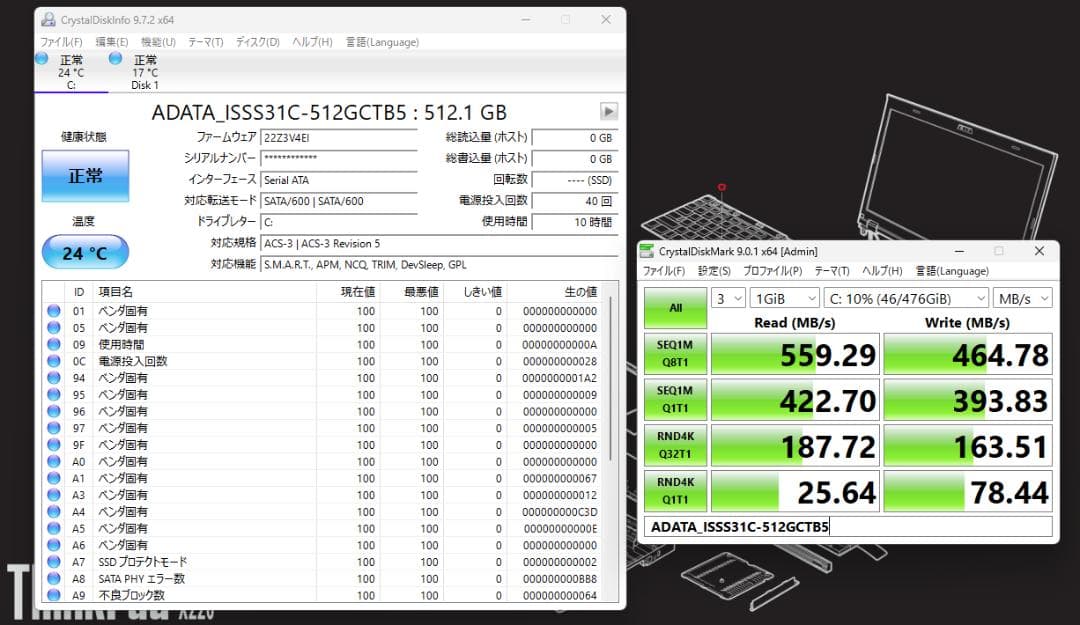Click the next disk arrow button
The image size is (1080, 625).
609,111
